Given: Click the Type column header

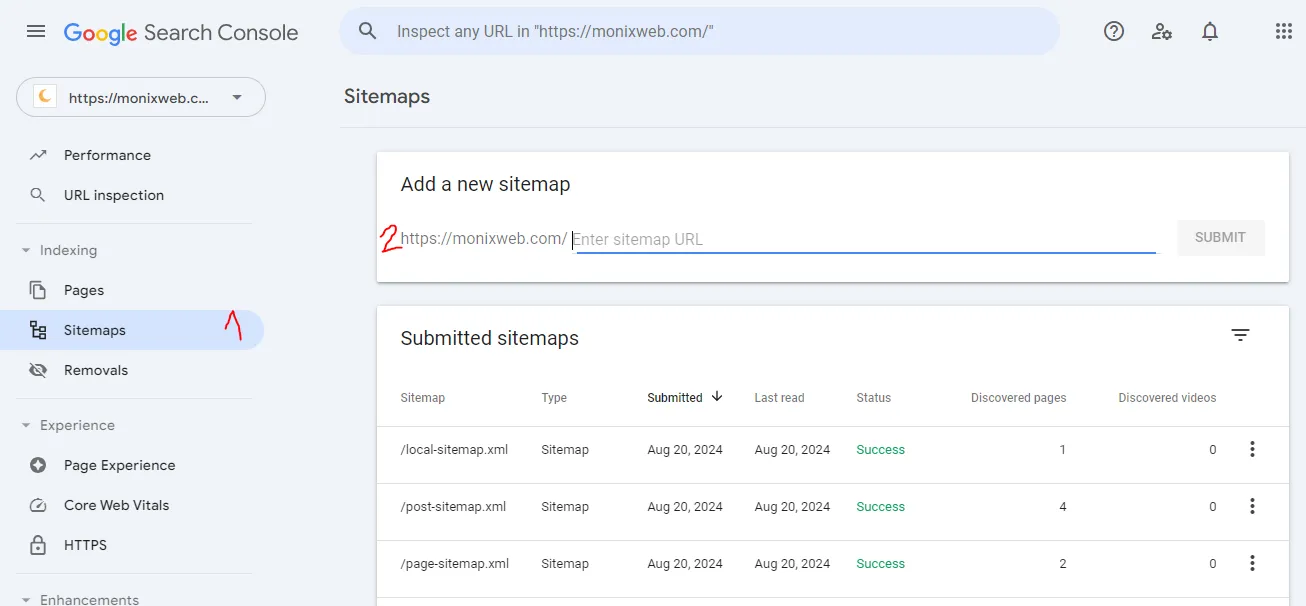Looking at the screenshot, I should click(x=554, y=398).
